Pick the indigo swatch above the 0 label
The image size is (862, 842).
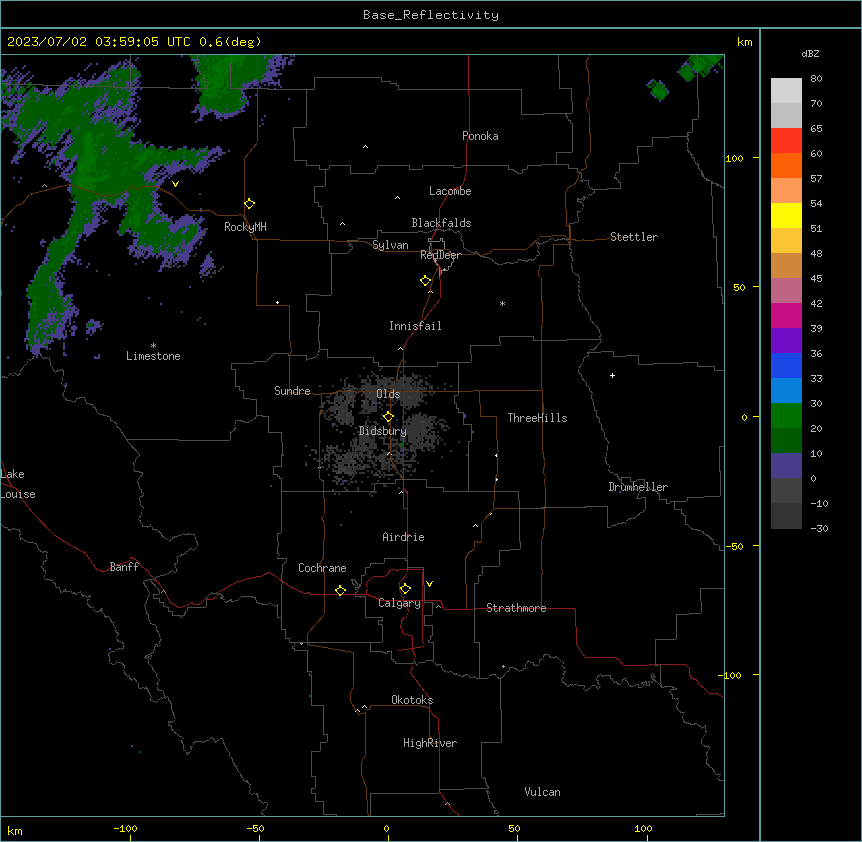pyautogui.click(x=786, y=466)
